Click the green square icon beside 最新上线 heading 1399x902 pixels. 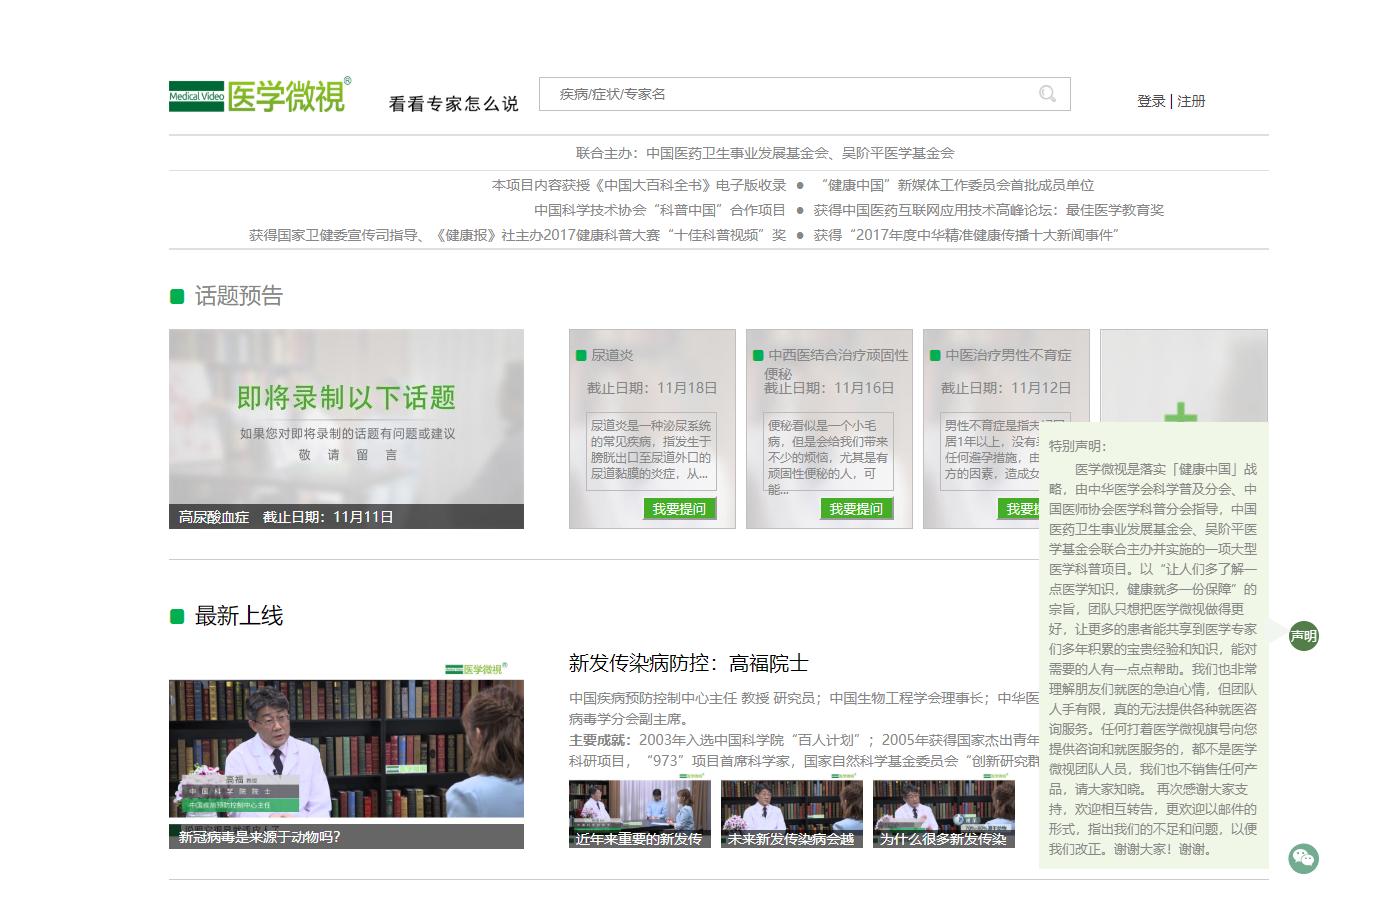click(177, 616)
